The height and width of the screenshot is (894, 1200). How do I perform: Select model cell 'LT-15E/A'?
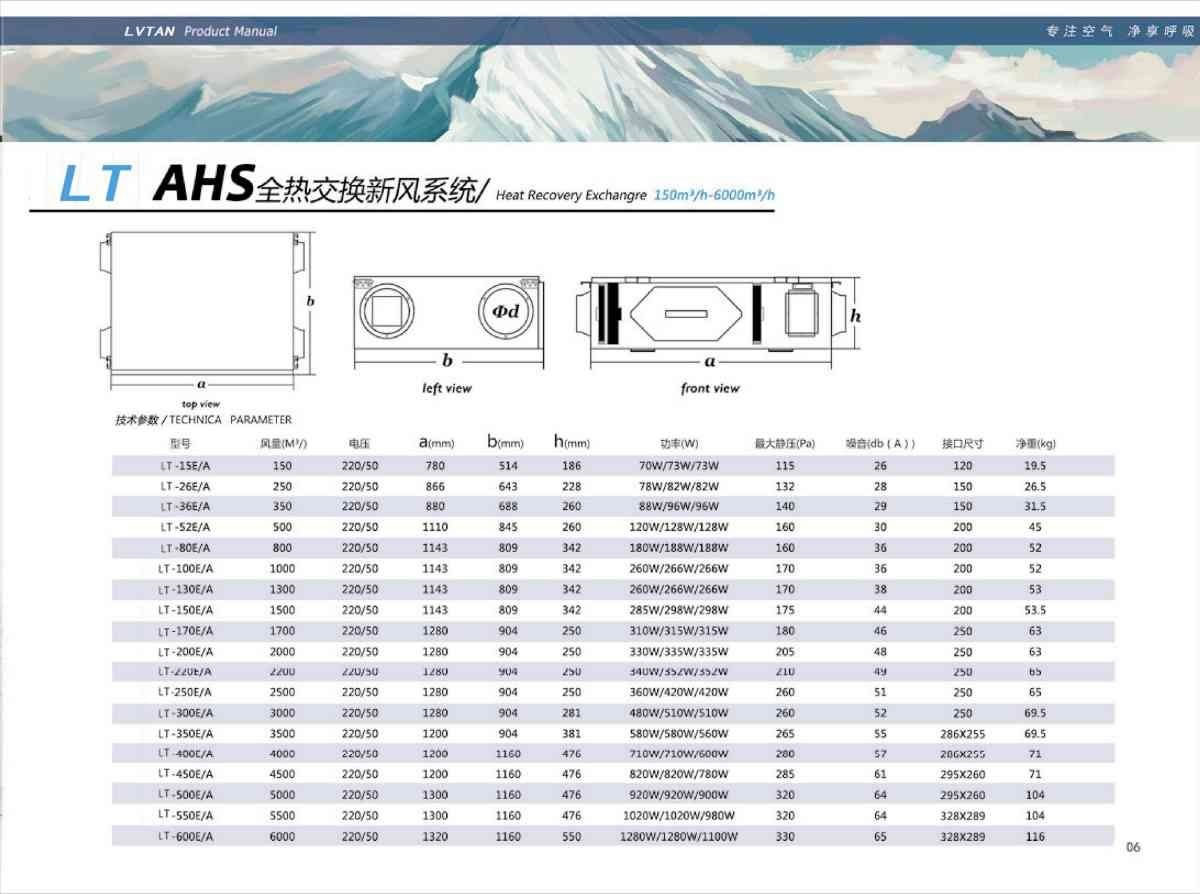click(185, 465)
